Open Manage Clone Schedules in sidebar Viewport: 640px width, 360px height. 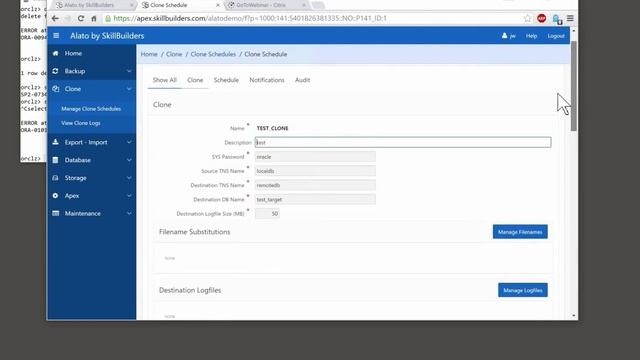click(91, 109)
